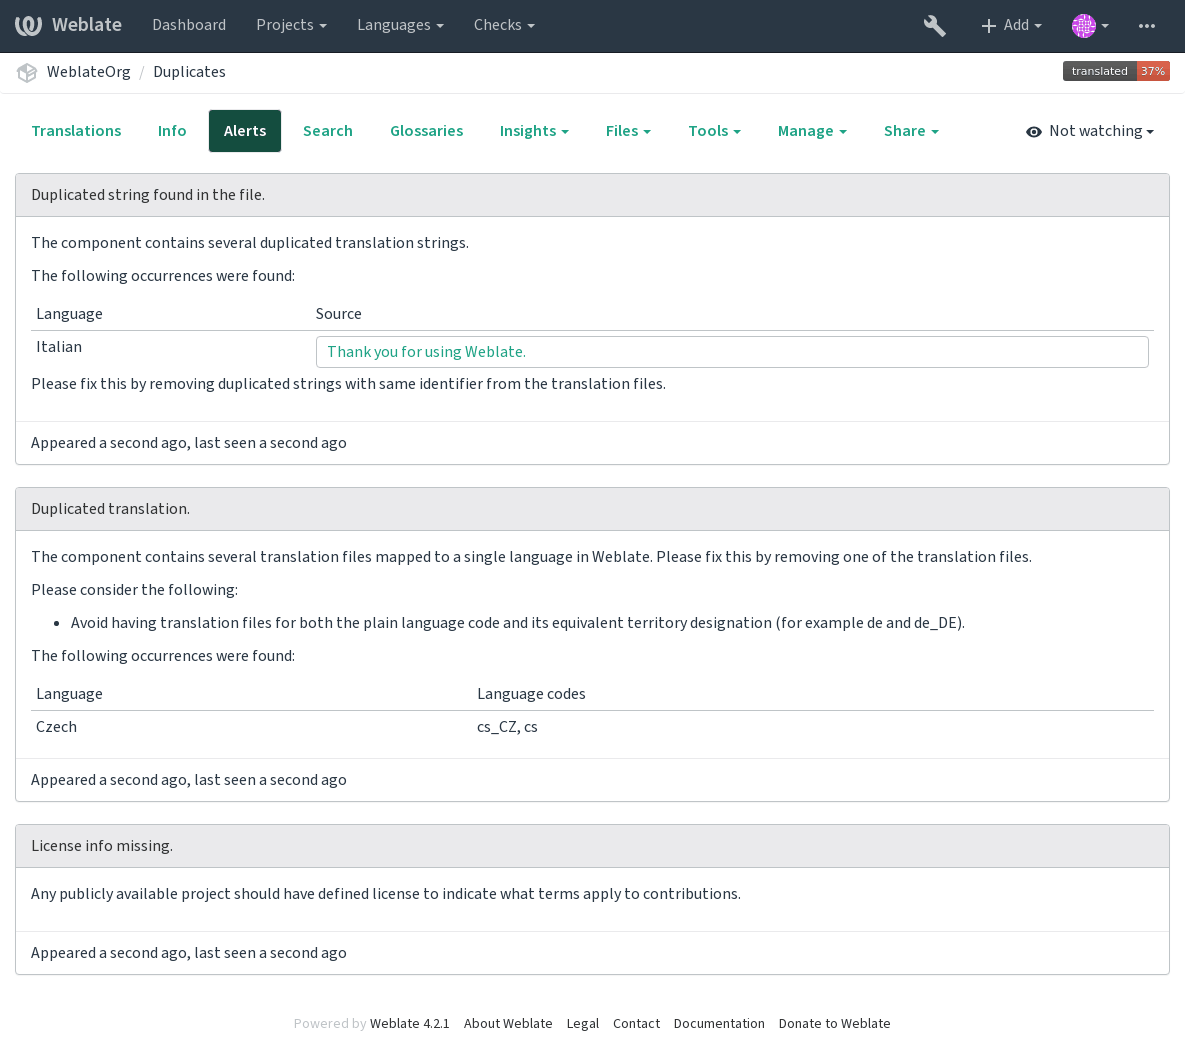Click the Weblate logo icon
This screenshot has width=1185, height=1057.
[28, 25]
